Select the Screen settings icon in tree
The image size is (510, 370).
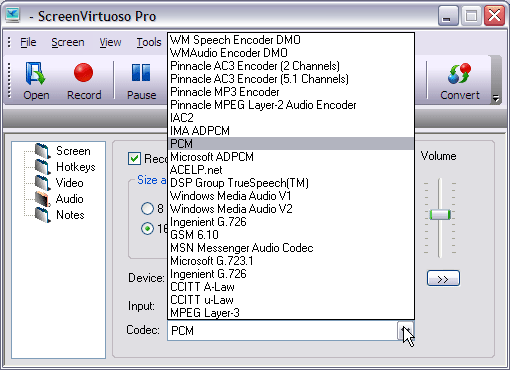point(42,151)
